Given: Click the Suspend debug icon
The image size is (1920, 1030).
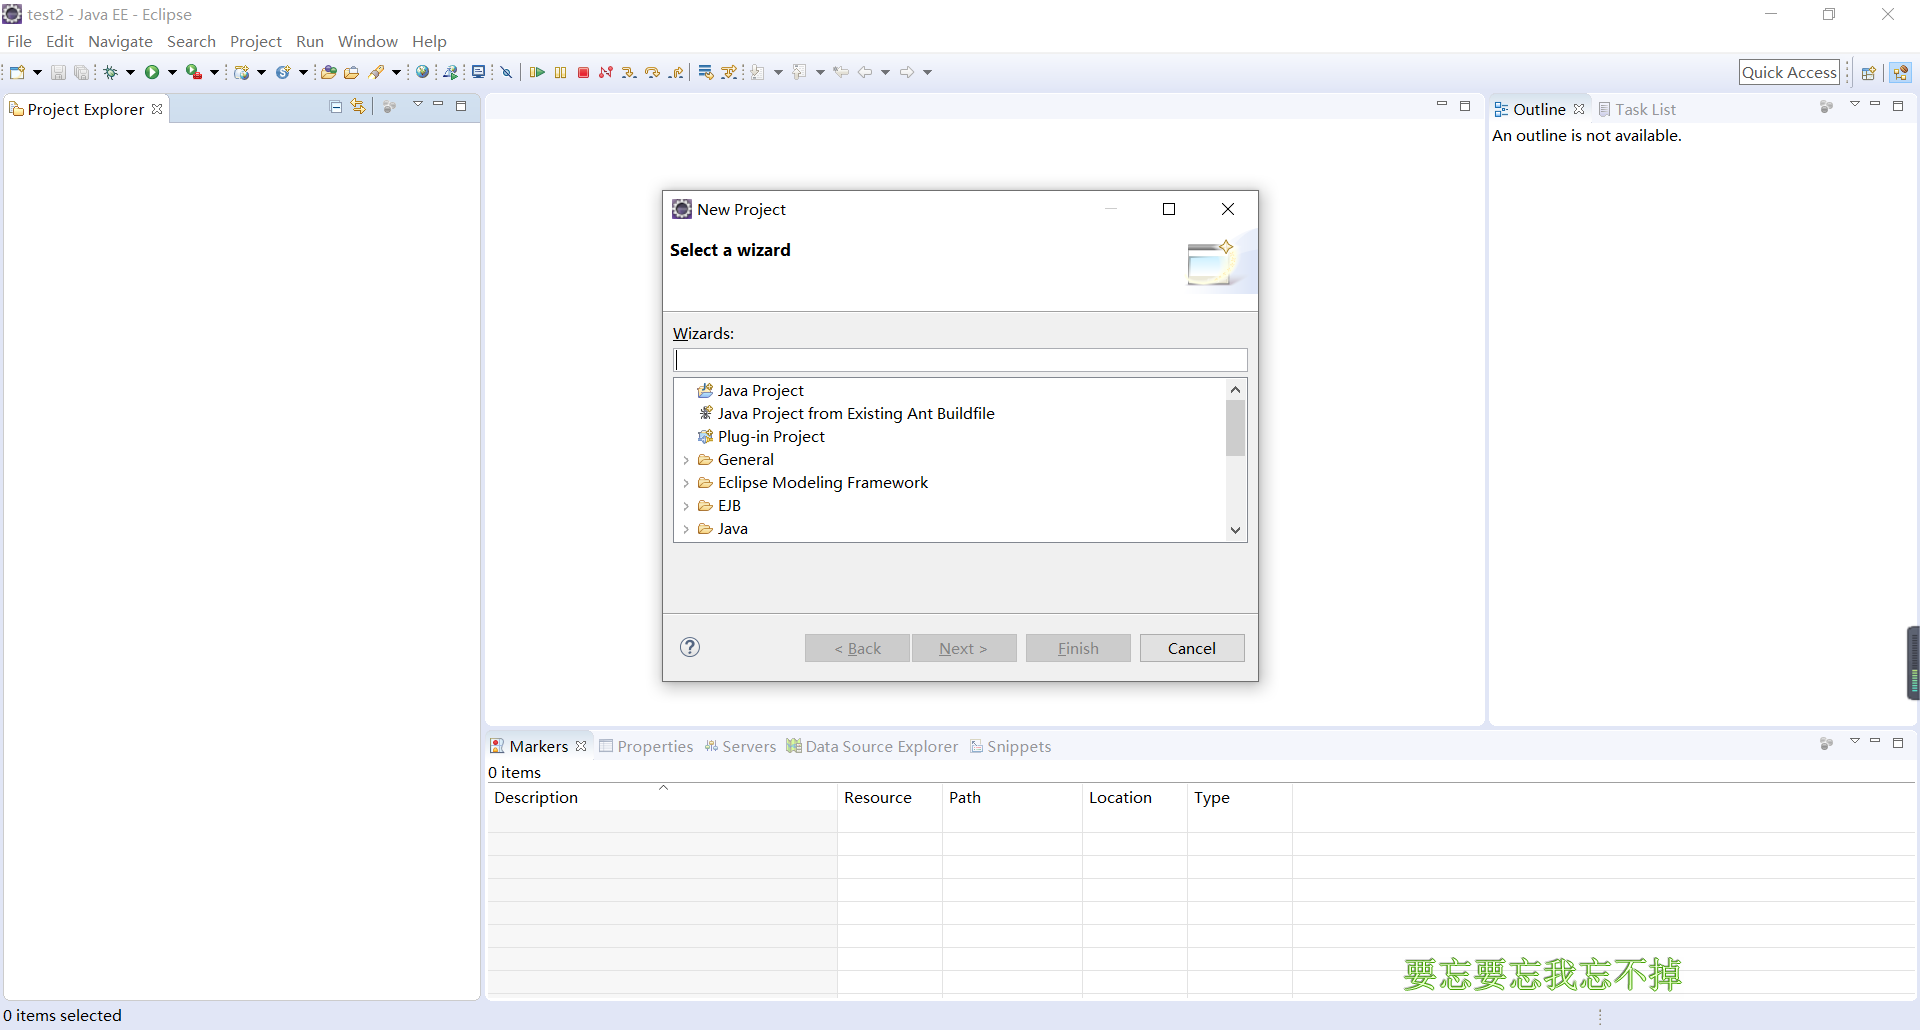Looking at the screenshot, I should point(560,72).
